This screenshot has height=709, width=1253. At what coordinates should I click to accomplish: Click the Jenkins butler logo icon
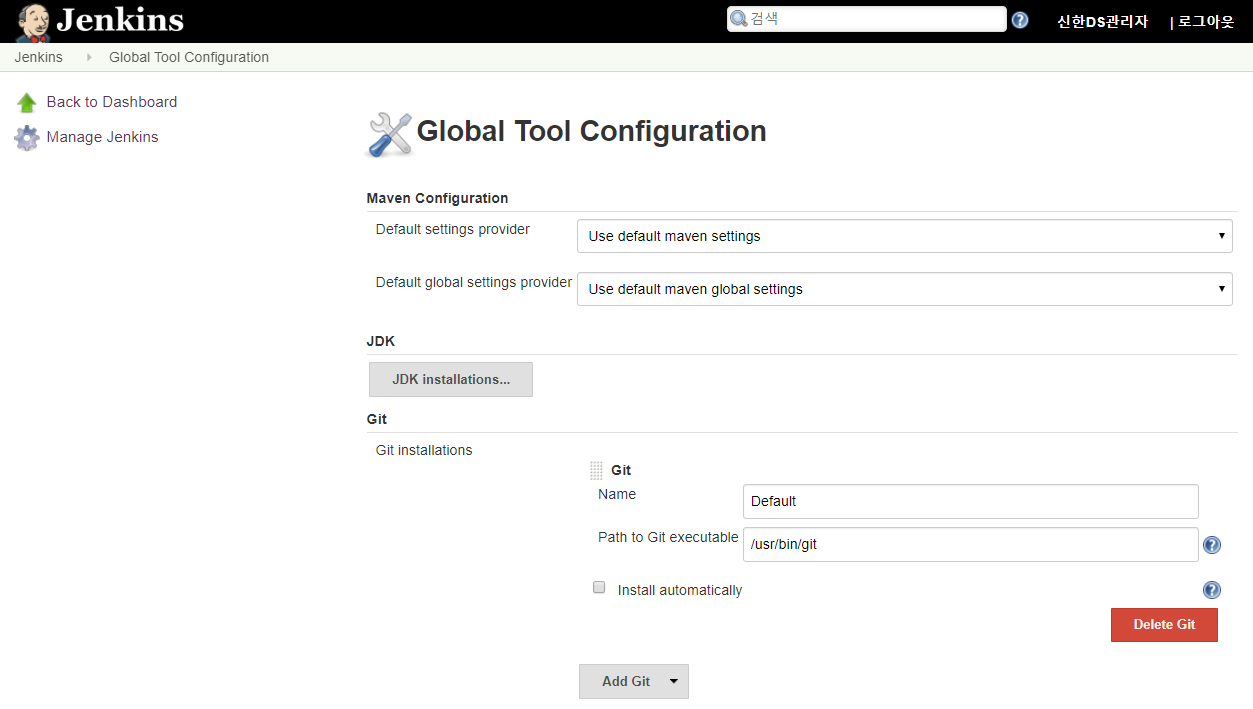click(33, 21)
